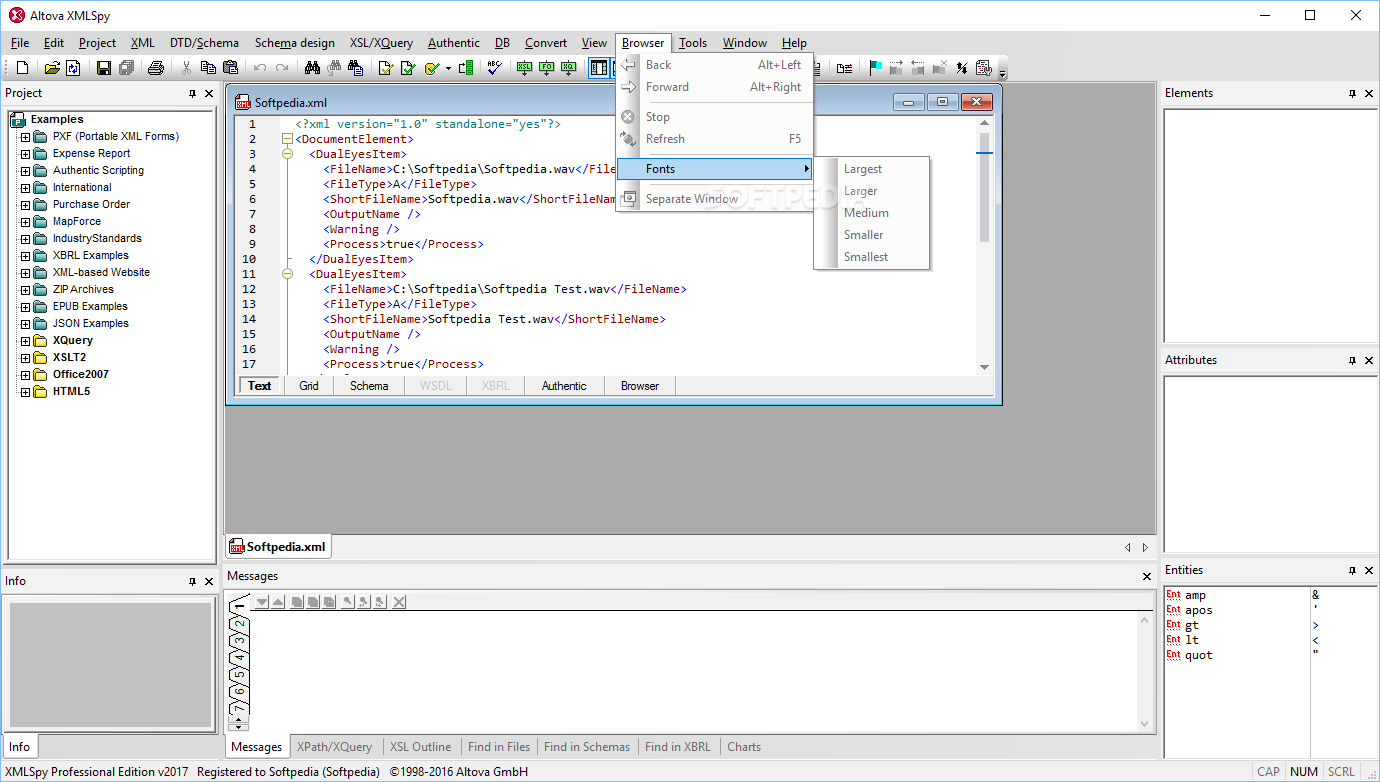Open the Find in Files output tab
Screen dimensions: 1380x782
[499, 747]
